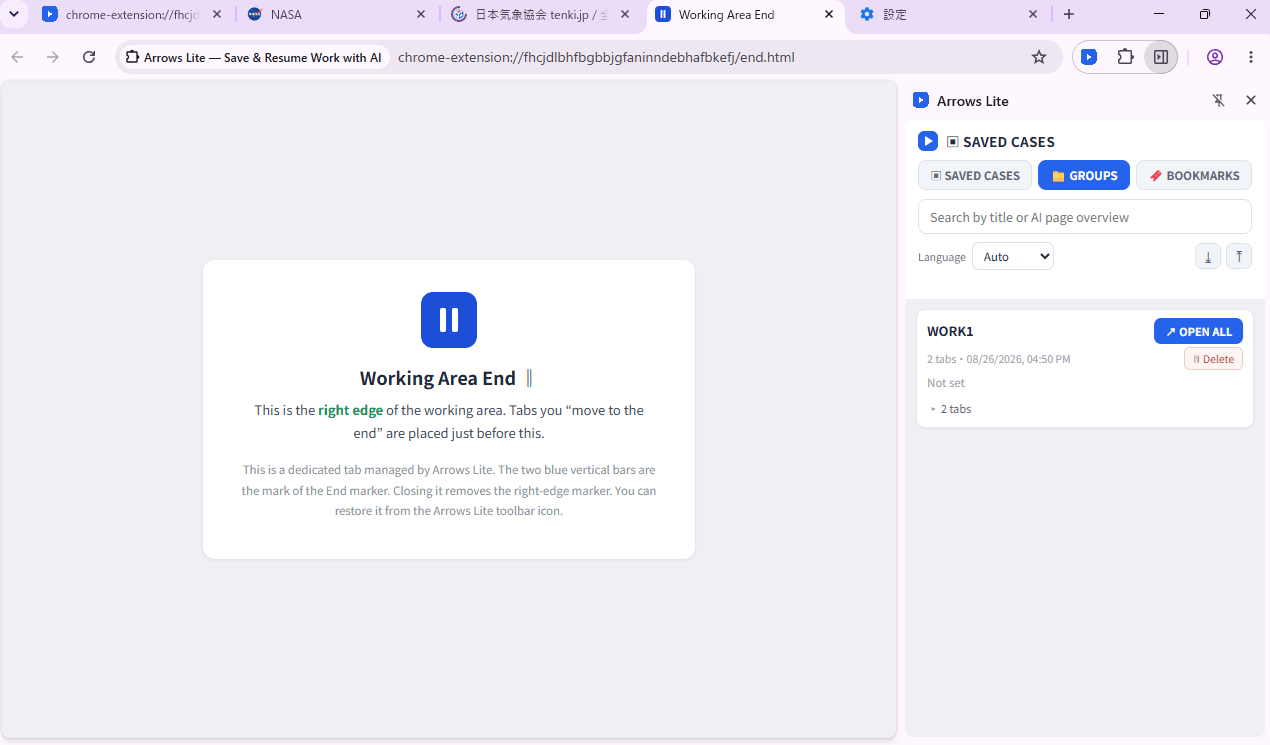1270x745 pixels.
Task: Open all tabs in WORK1 group
Action: pyautogui.click(x=1198, y=332)
